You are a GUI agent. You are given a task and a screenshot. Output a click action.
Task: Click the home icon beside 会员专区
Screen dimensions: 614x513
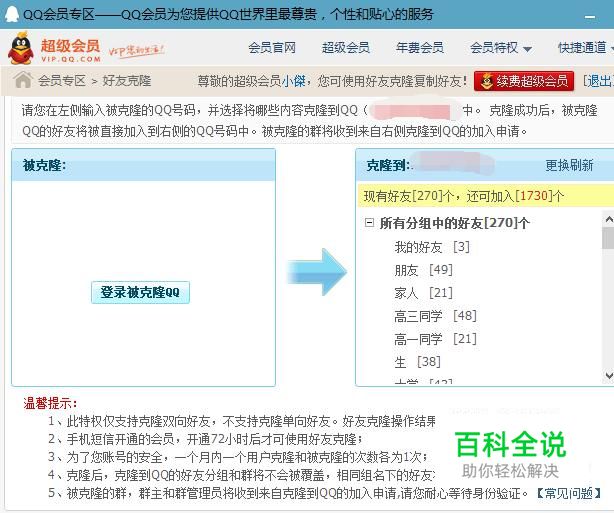[23, 80]
